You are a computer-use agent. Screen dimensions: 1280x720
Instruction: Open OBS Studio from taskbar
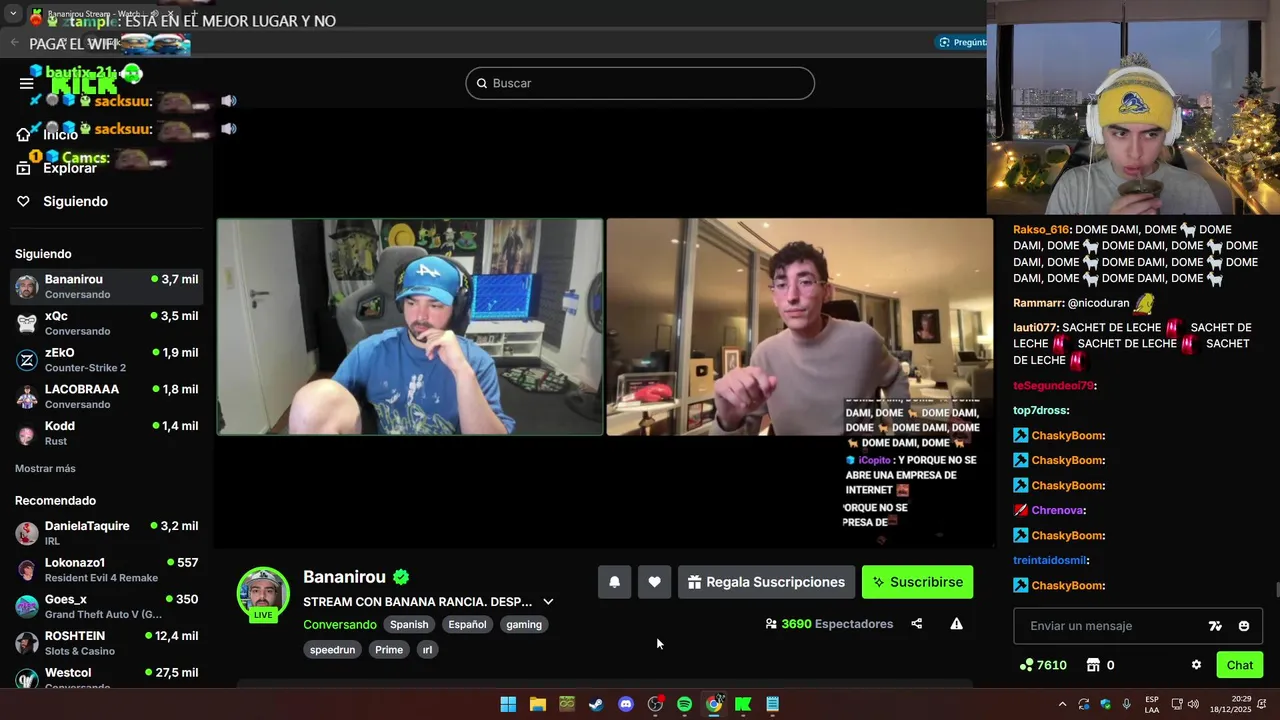tap(655, 704)
